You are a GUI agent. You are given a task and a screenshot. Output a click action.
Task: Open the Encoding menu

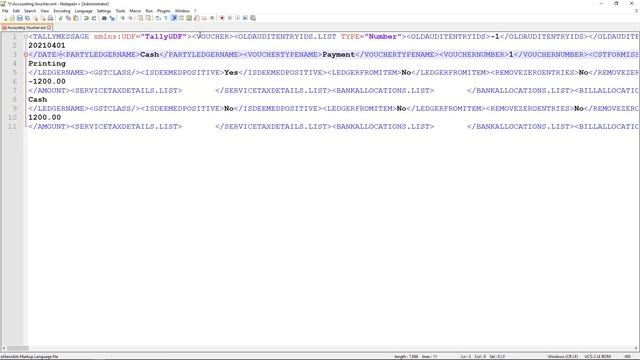pos(62,11)
